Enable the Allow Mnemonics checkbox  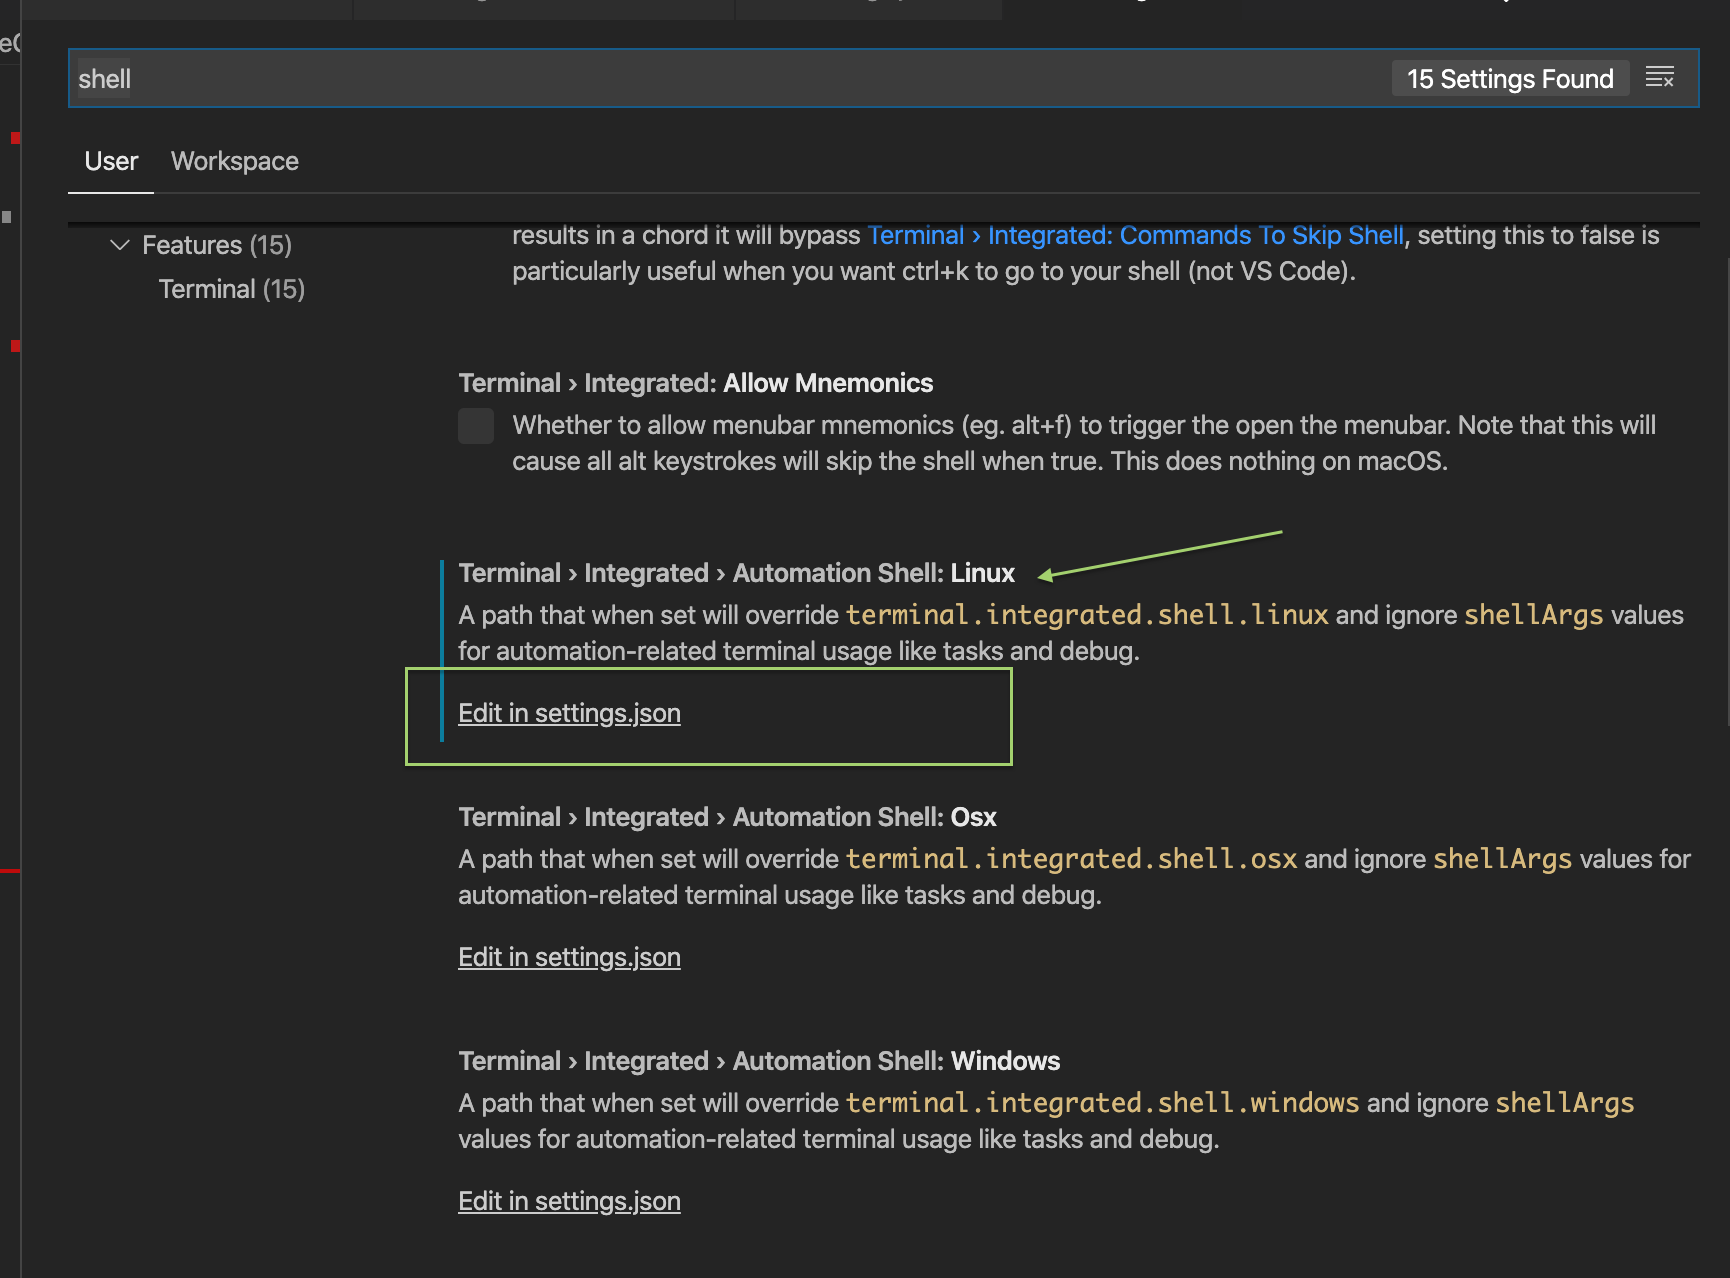pyautogui.click(x=476, y=426)
